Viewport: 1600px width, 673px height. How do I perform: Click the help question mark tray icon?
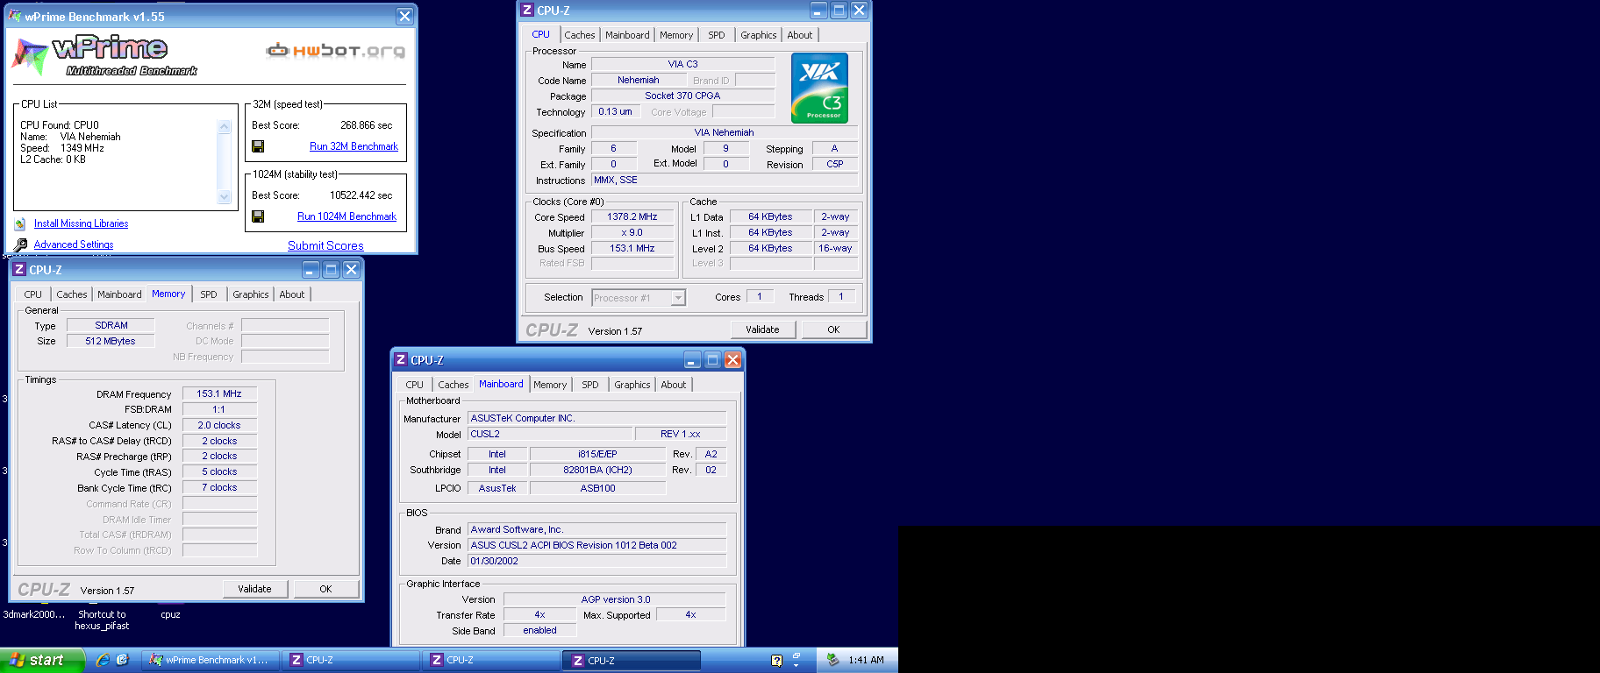(777, 660)
